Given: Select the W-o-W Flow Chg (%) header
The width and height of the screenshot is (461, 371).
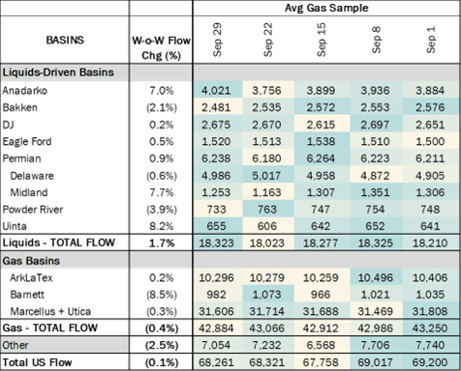Looking at the screenshot, I should pyautogui.click(x=161, y=48).
